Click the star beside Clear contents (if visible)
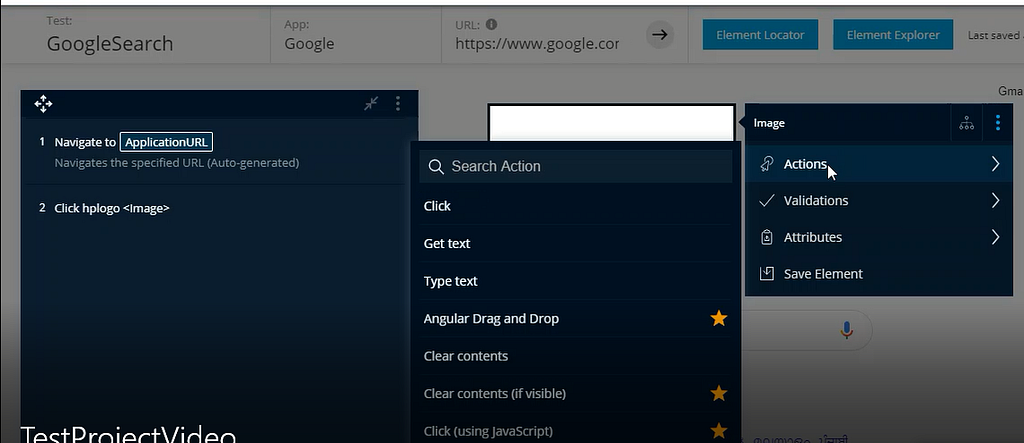Viewport: 1024px width, 443px height. [718, 393]
